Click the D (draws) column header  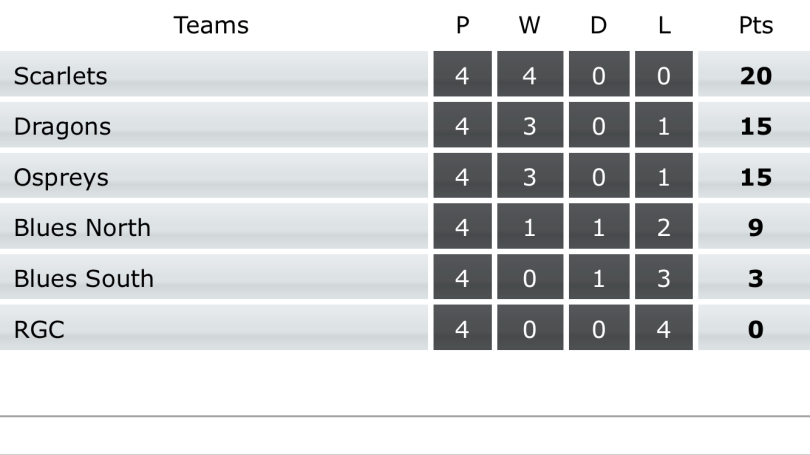[598, 26]
